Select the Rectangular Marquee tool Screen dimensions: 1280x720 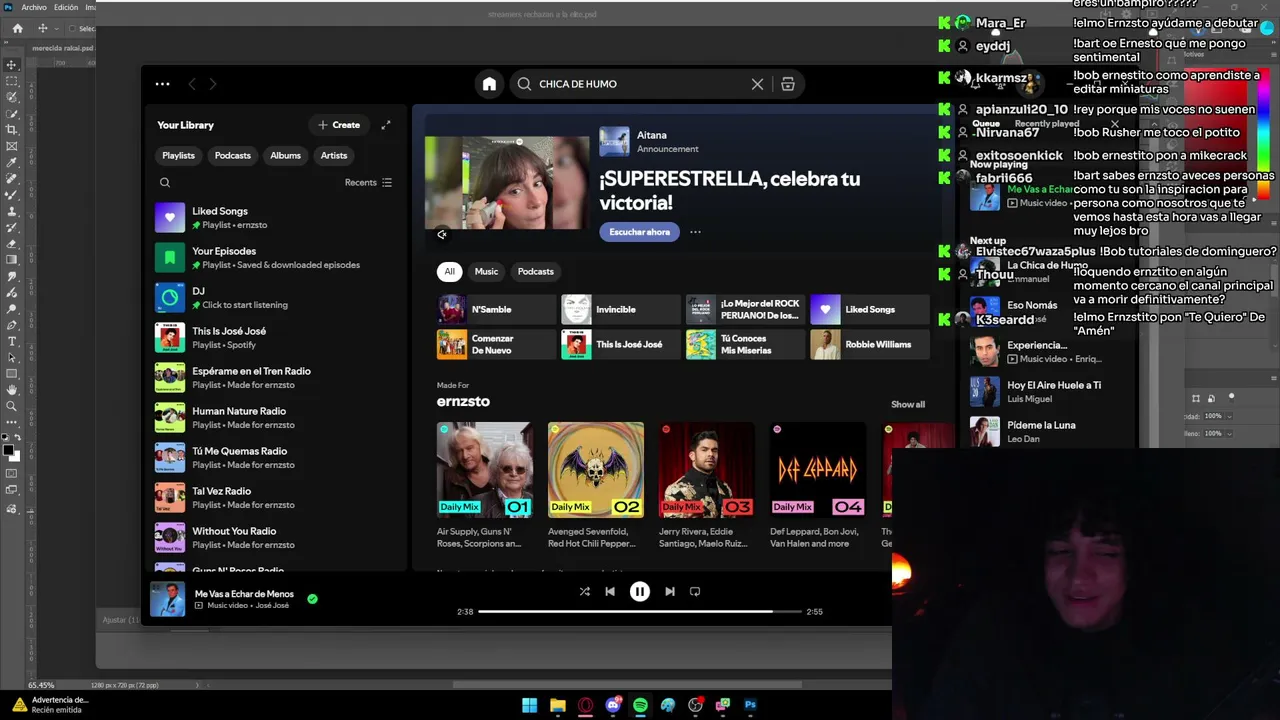click(12, 81)
